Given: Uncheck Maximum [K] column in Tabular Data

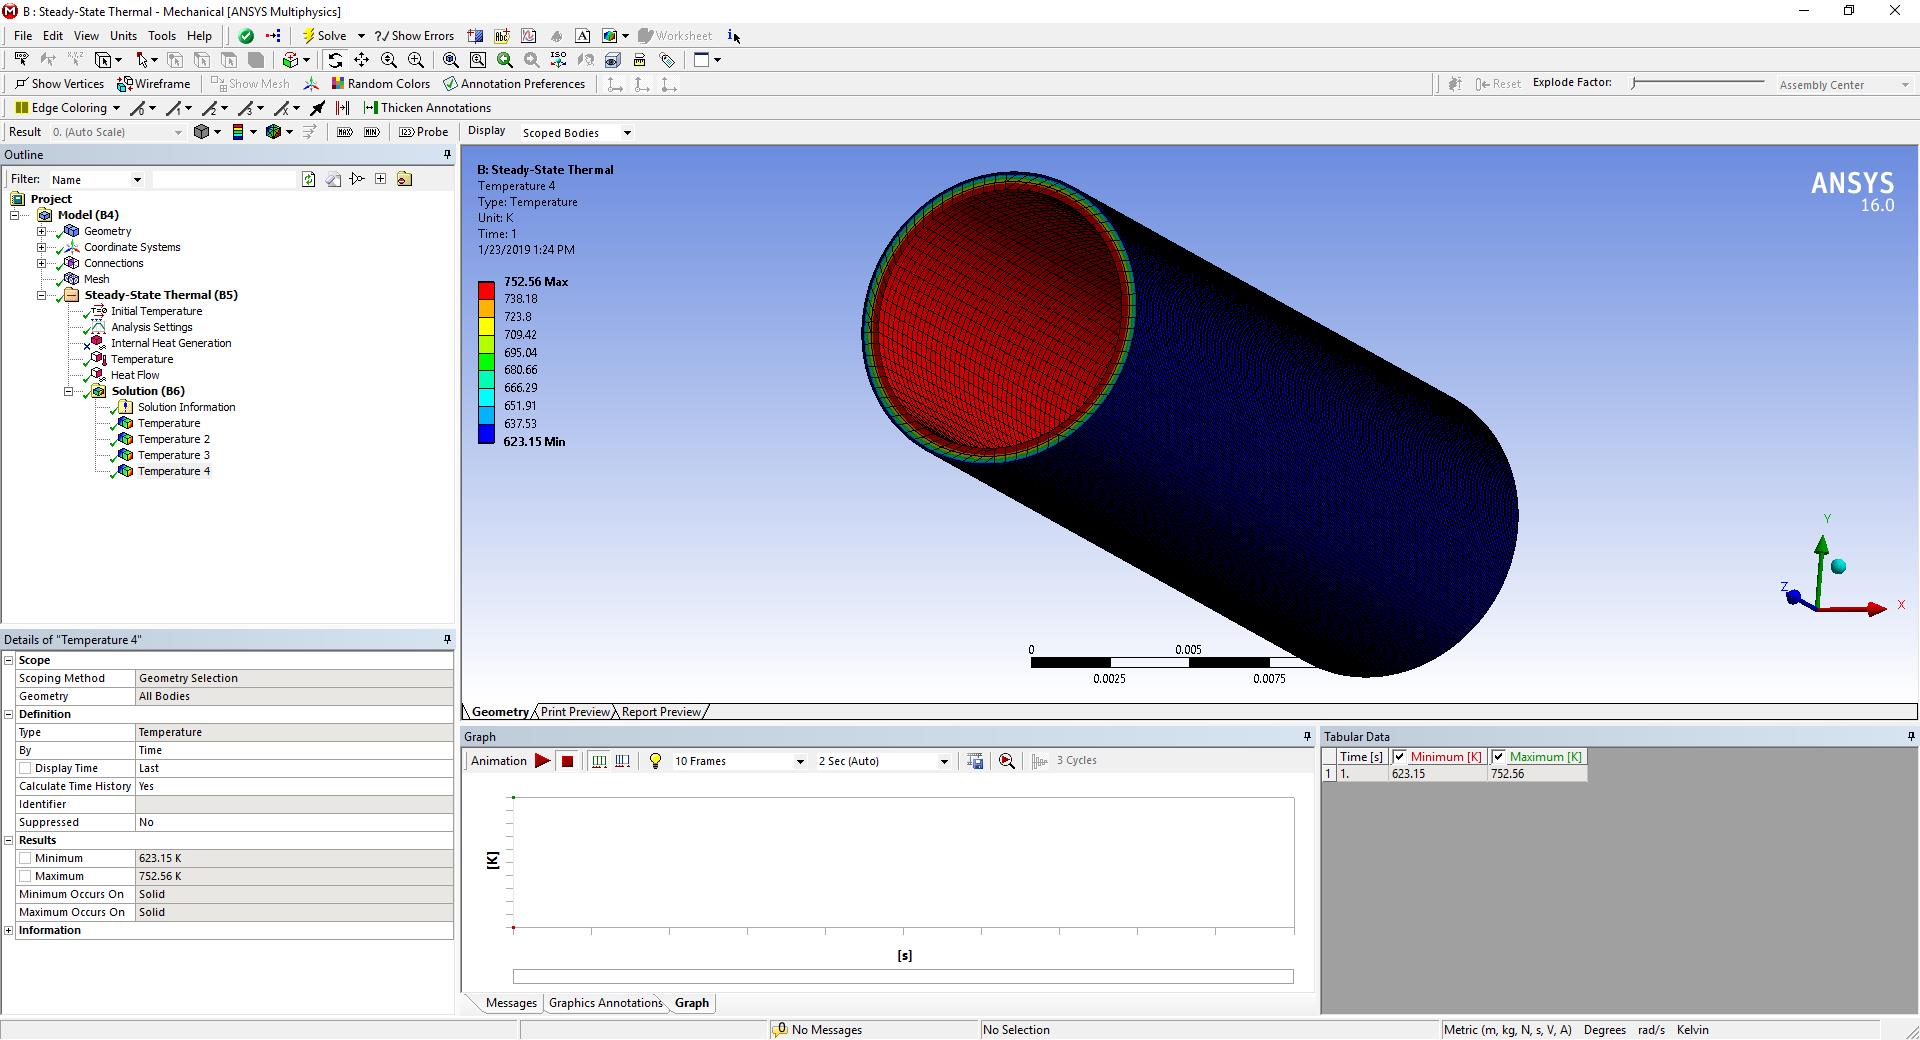Looking at the screenshot, I should tap(1498, 757).
